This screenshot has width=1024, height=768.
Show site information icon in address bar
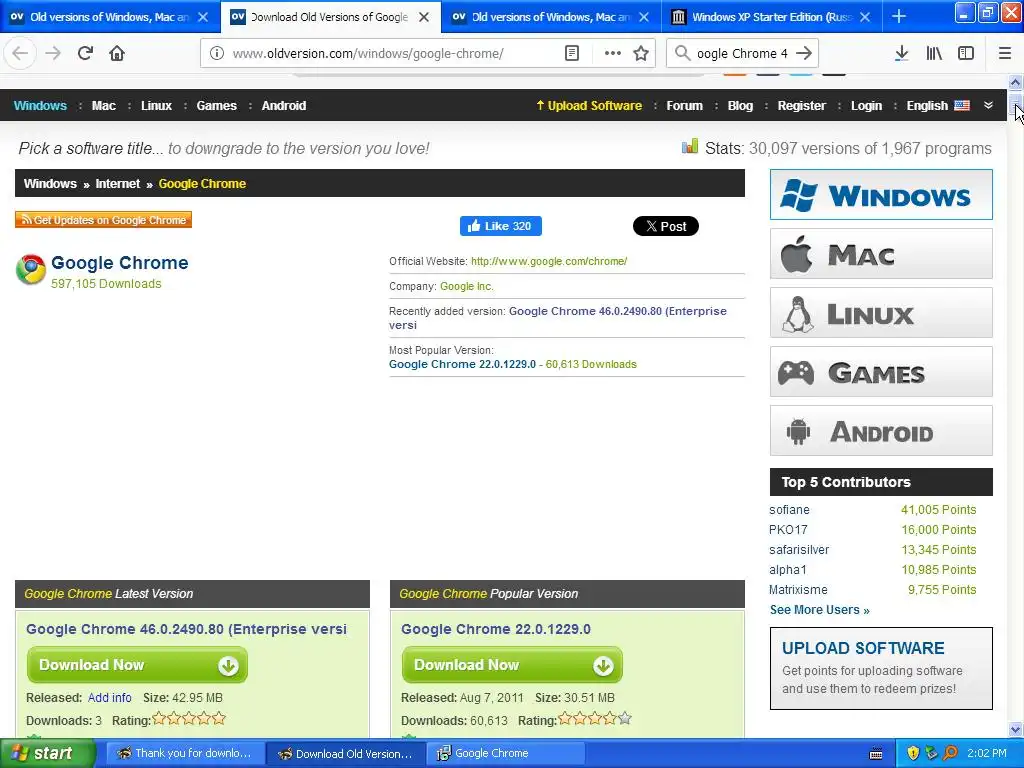(216, 53)
